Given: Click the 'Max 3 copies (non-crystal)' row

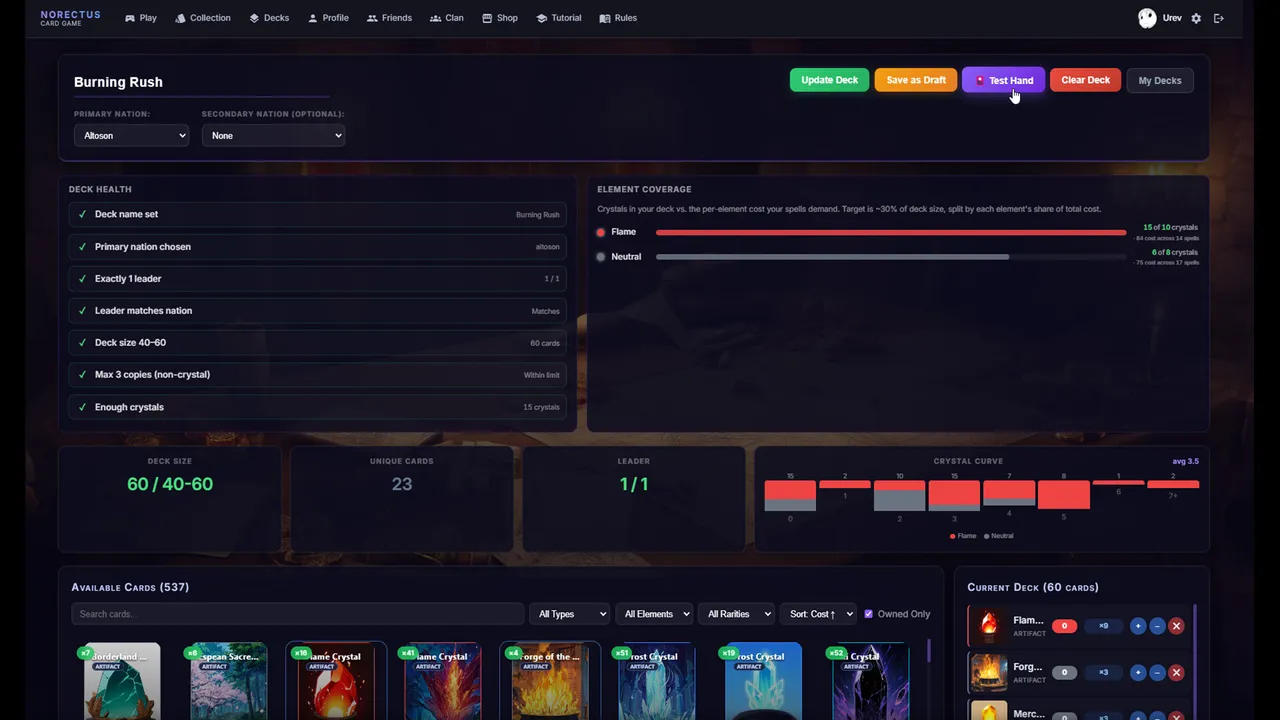Looking at the screenshot, I should (x=318, y=374).
